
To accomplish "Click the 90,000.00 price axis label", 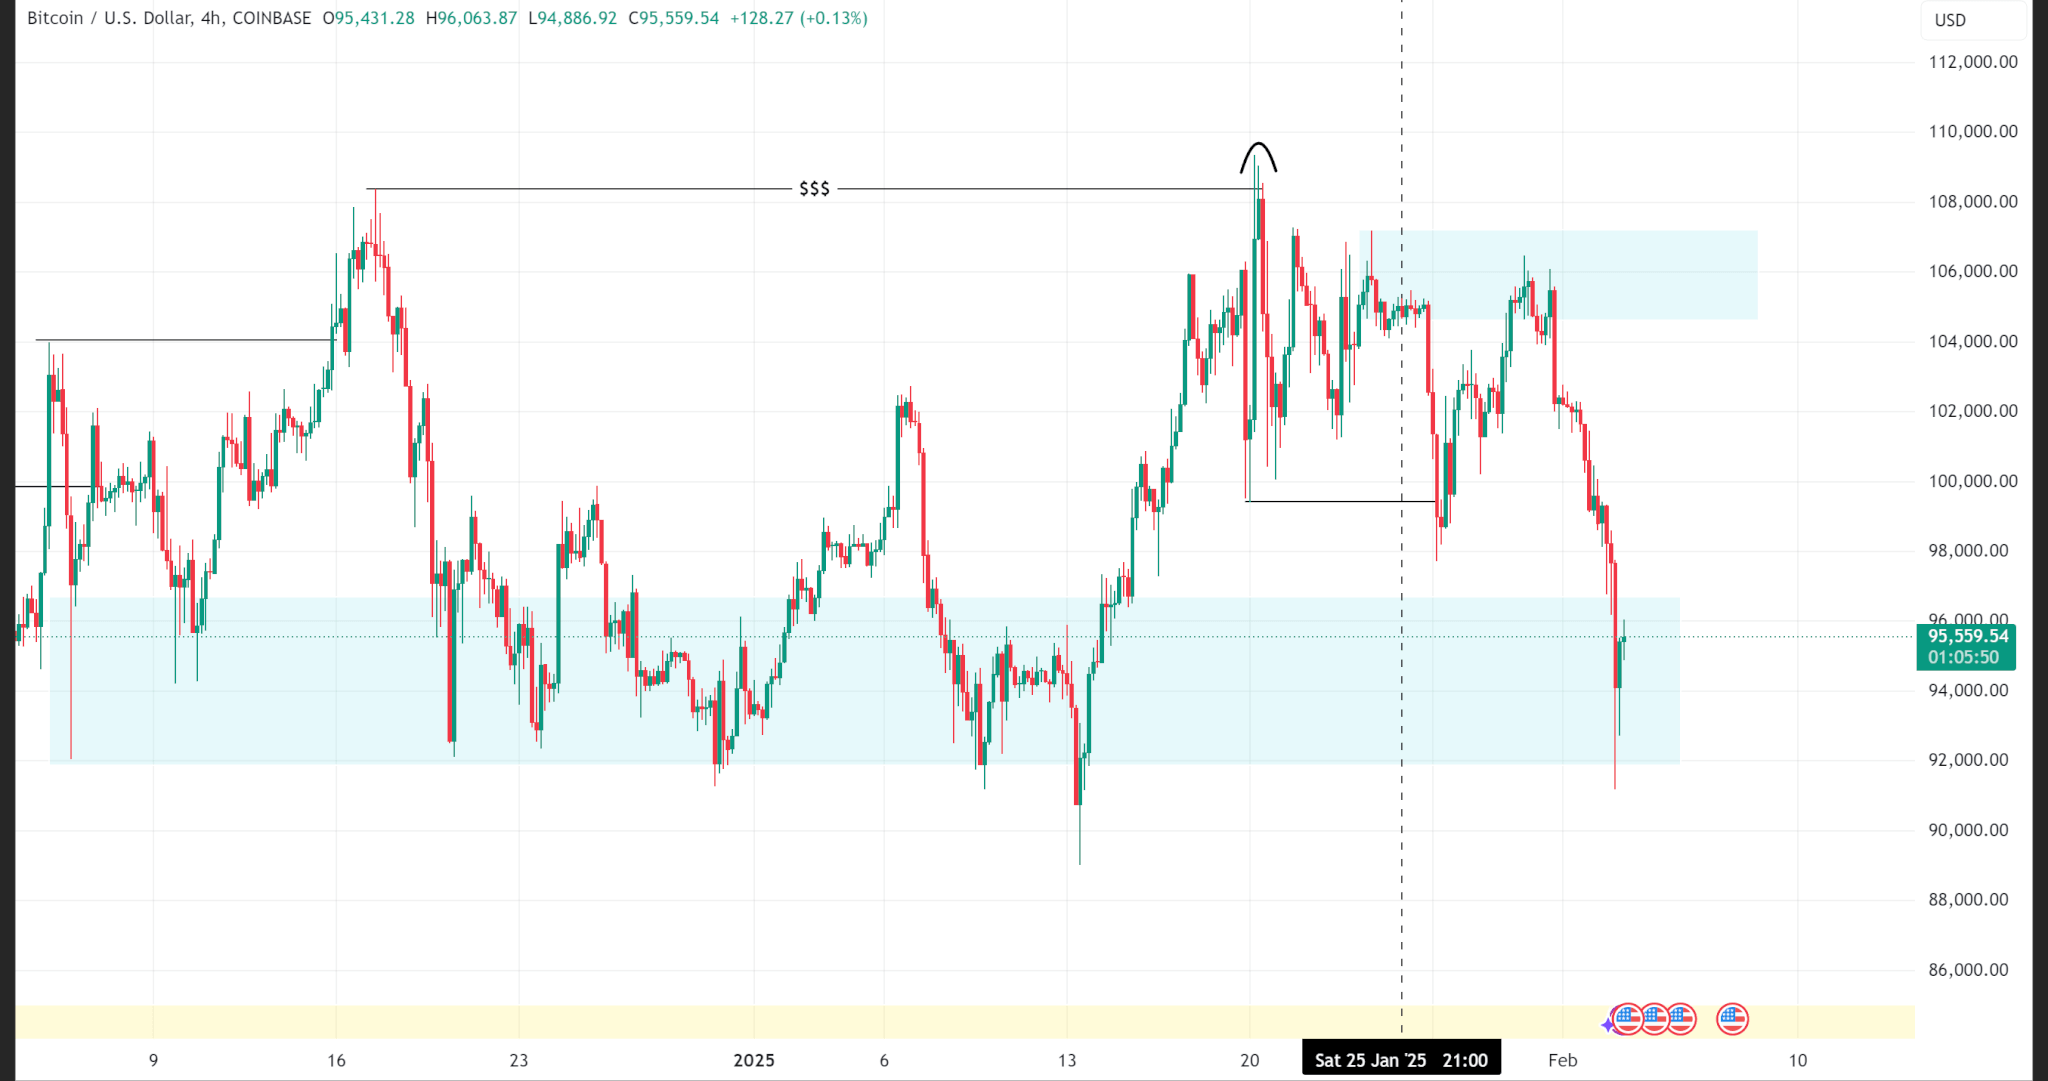I will click(x=1968, y=830).
